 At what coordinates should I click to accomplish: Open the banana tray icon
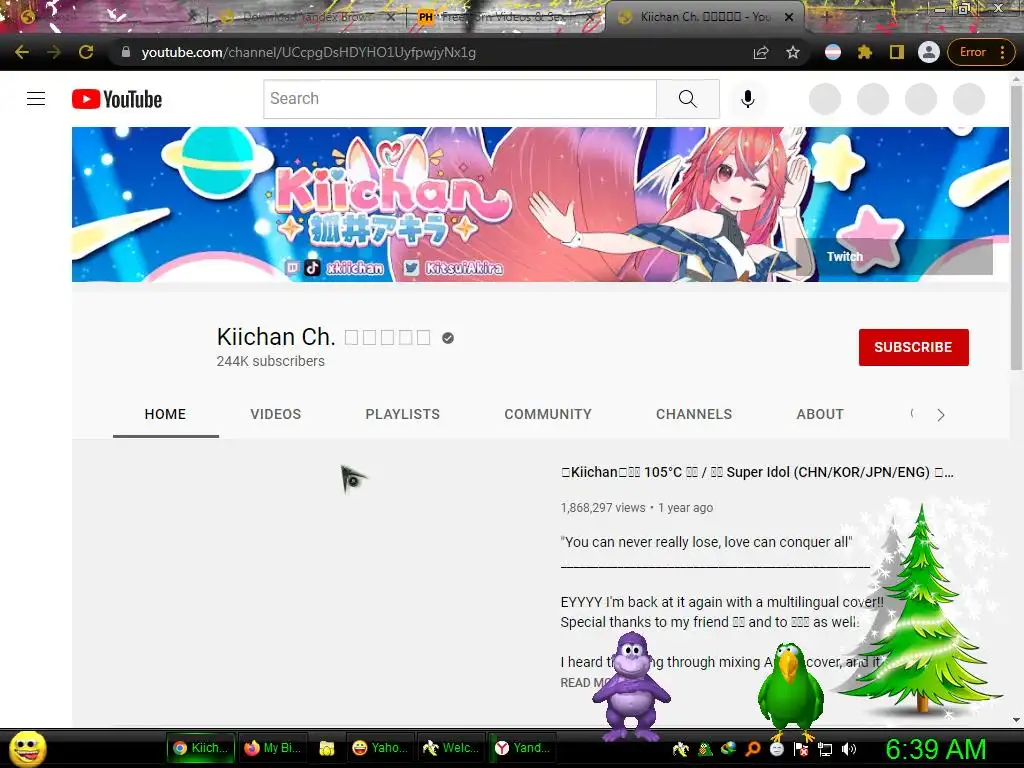[680, 750]
